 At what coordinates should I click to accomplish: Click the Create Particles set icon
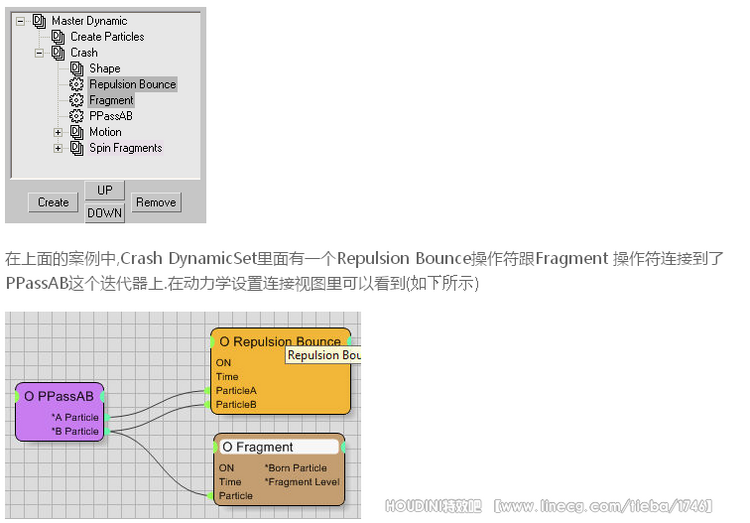pos(58,37)
